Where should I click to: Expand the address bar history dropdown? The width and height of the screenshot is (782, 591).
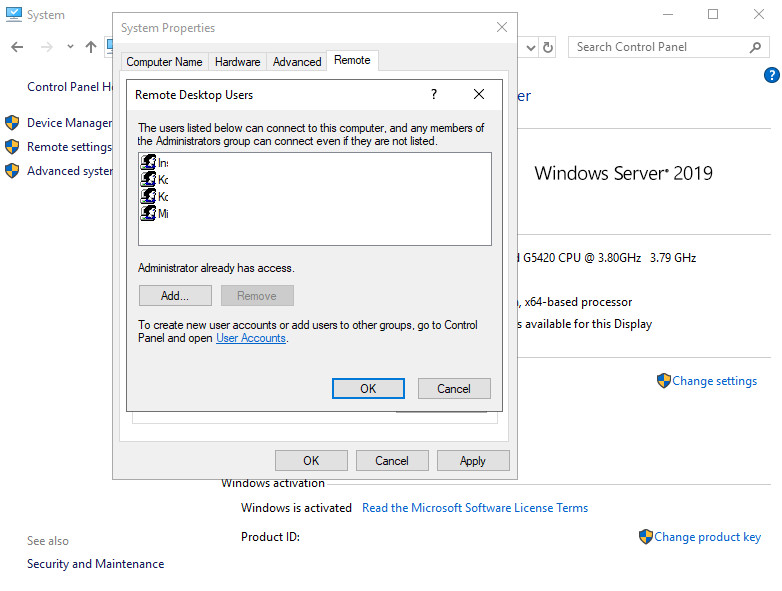click(530, 47)
